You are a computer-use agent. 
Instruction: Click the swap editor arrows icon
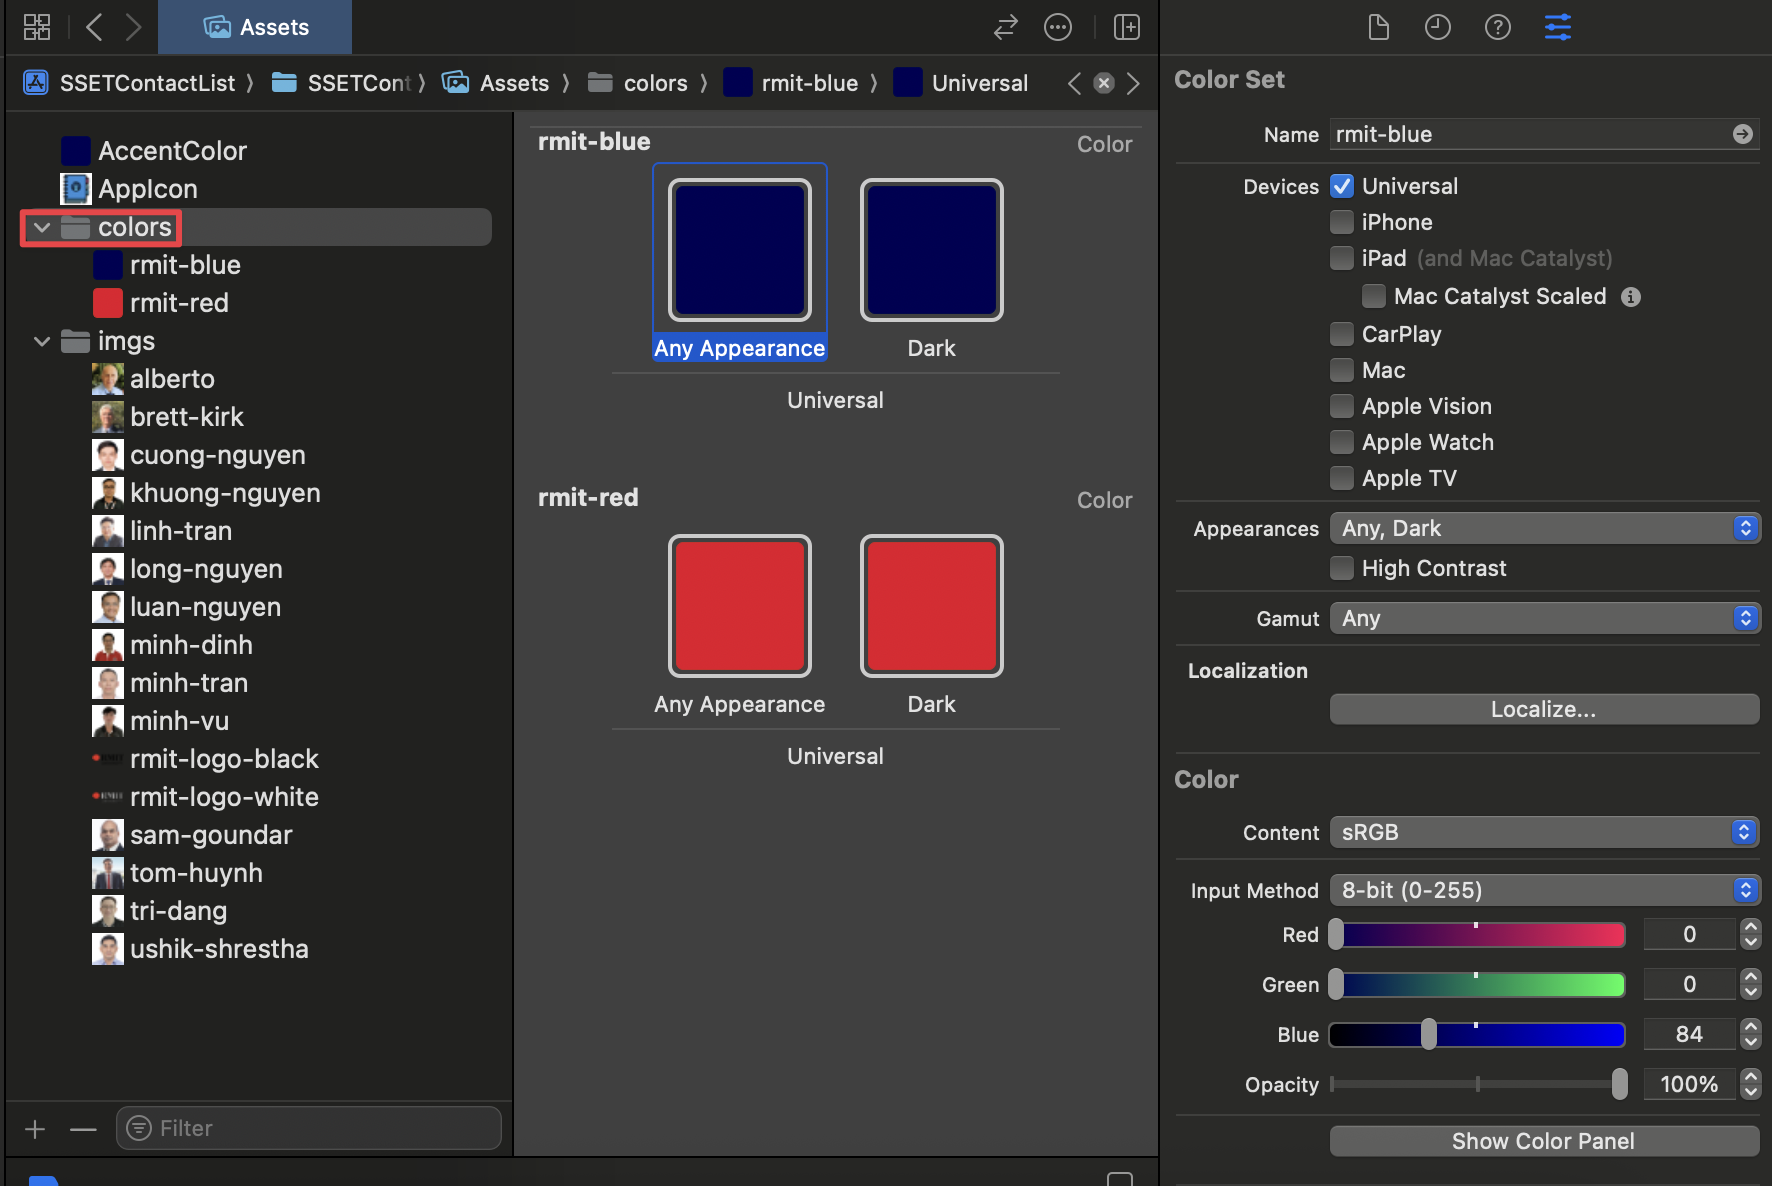[x=1004, y=27]
